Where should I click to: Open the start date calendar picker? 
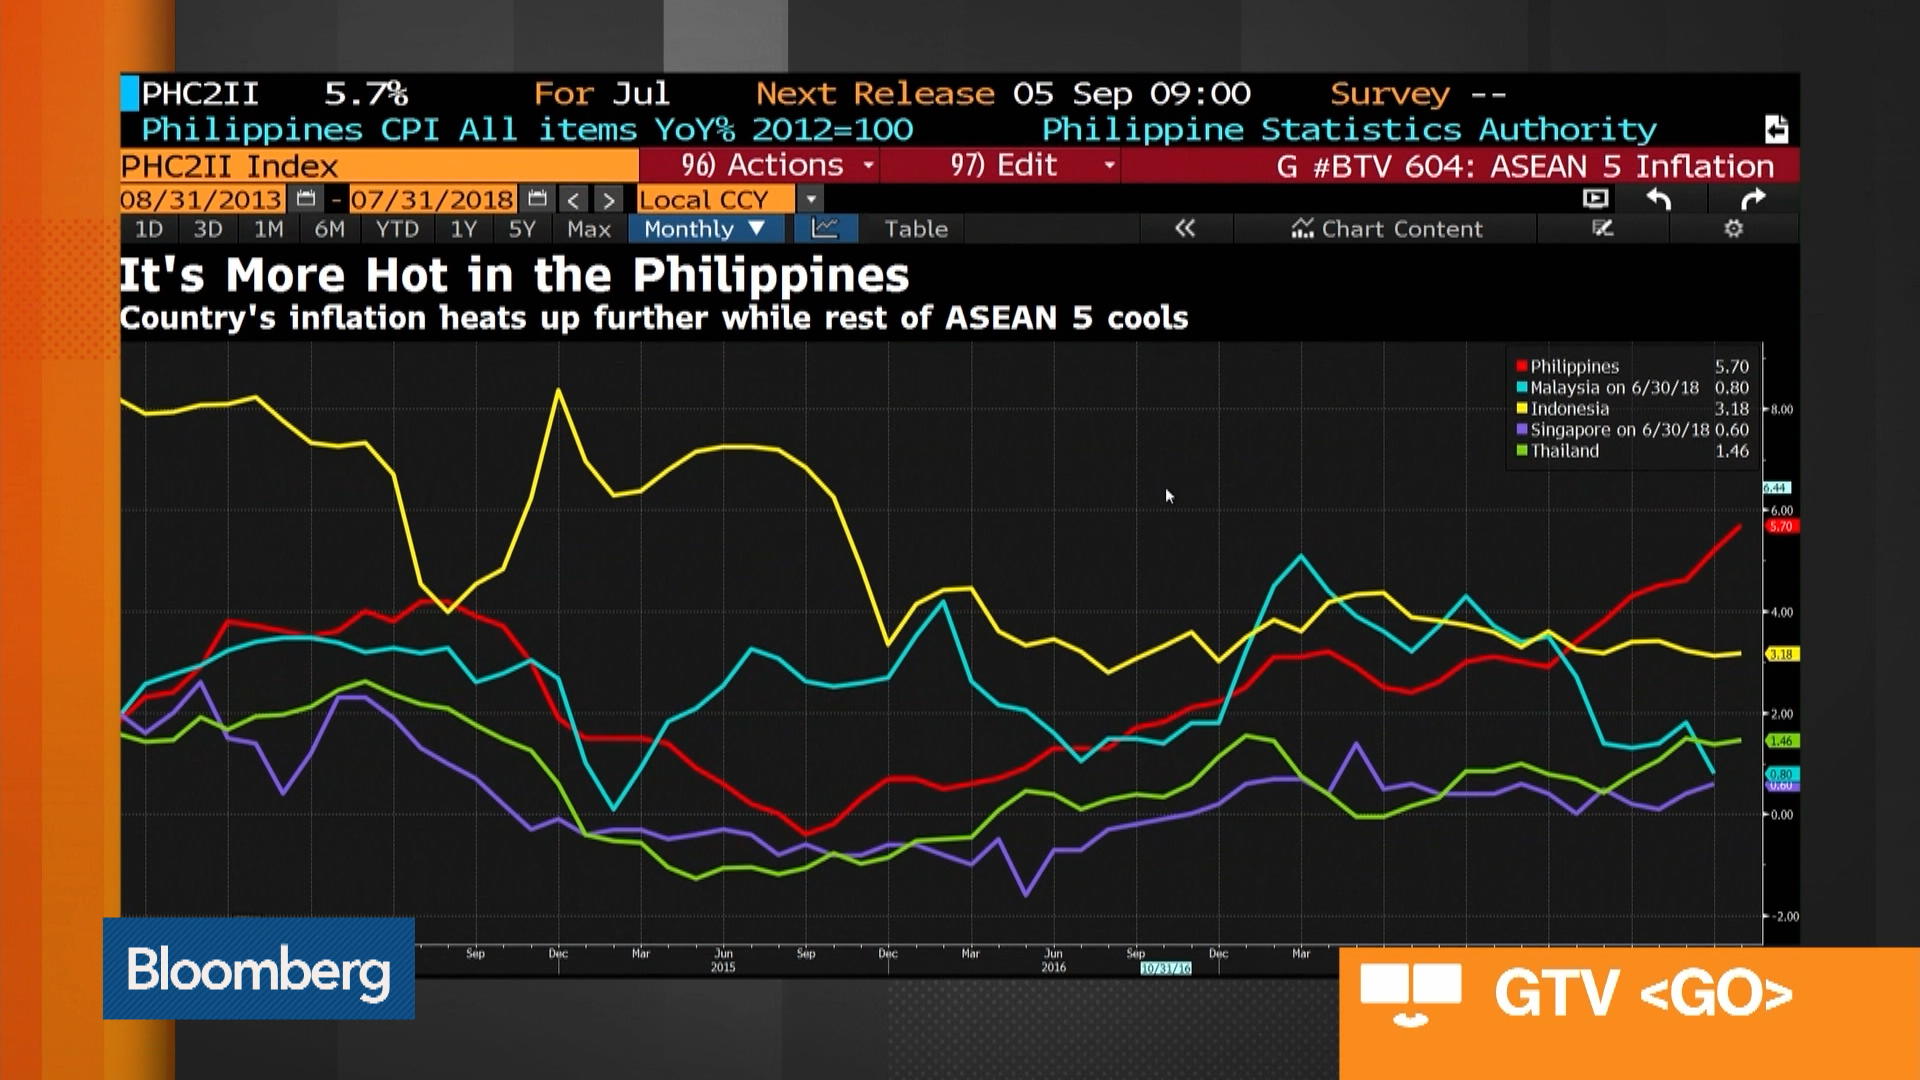(306, 199)
